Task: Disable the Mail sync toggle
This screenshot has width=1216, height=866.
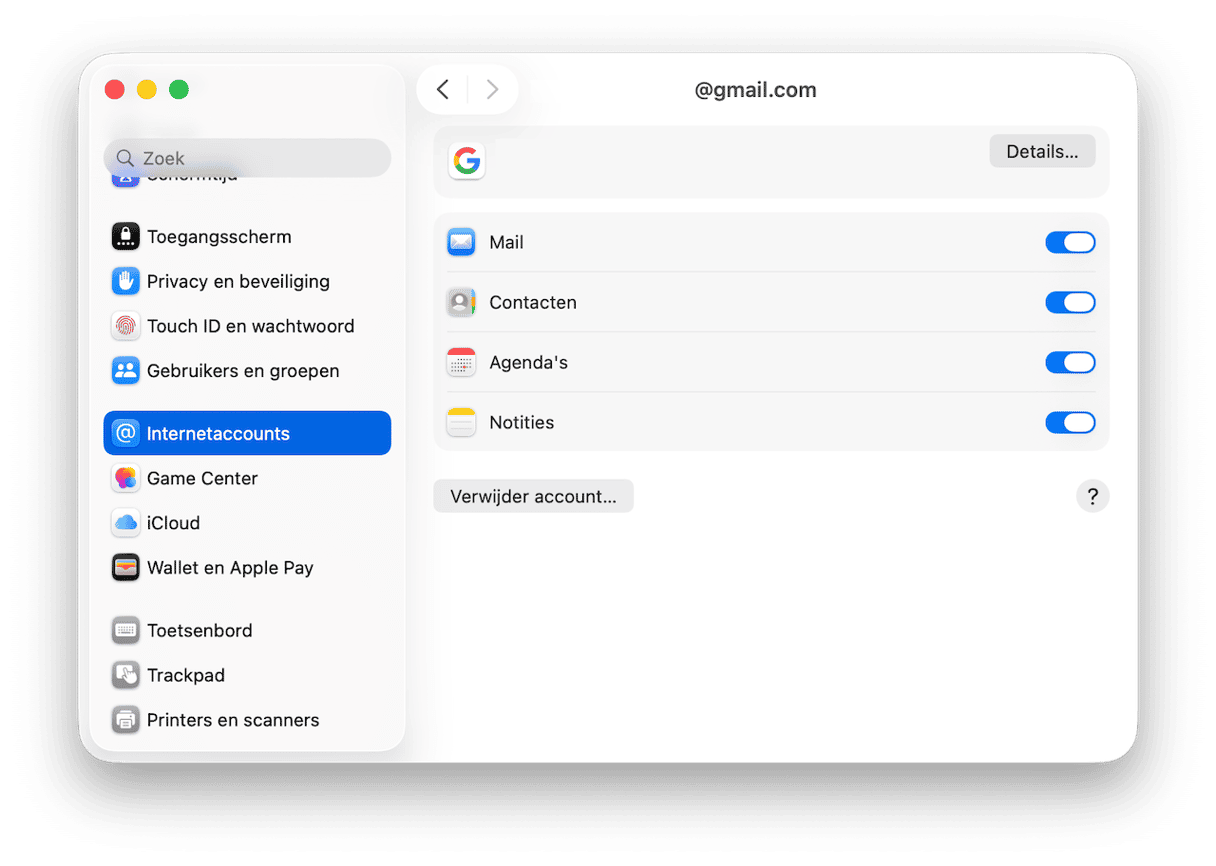Action: [1070, 242]
